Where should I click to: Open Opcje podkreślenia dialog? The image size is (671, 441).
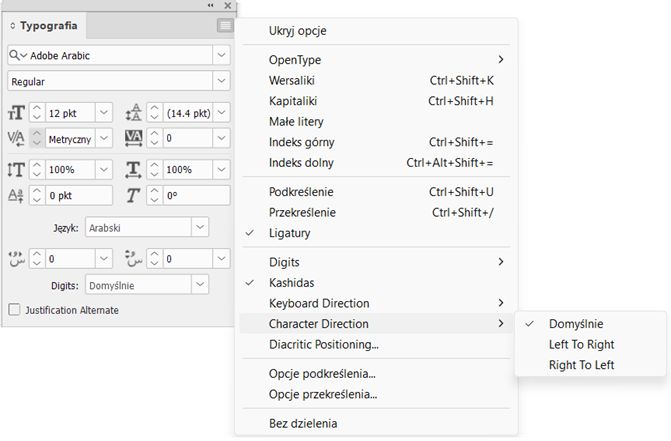(377, 374)
